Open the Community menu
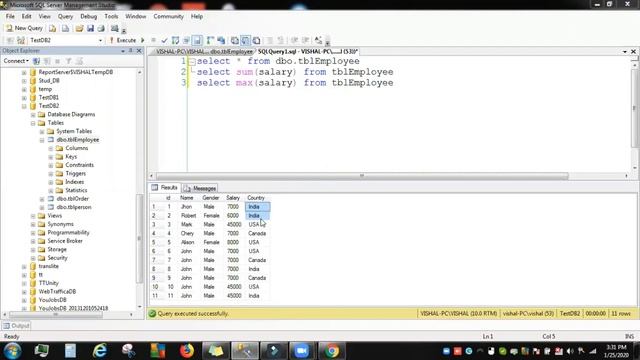The height and width of the screenshot is (360, 640). pos(169,16)
